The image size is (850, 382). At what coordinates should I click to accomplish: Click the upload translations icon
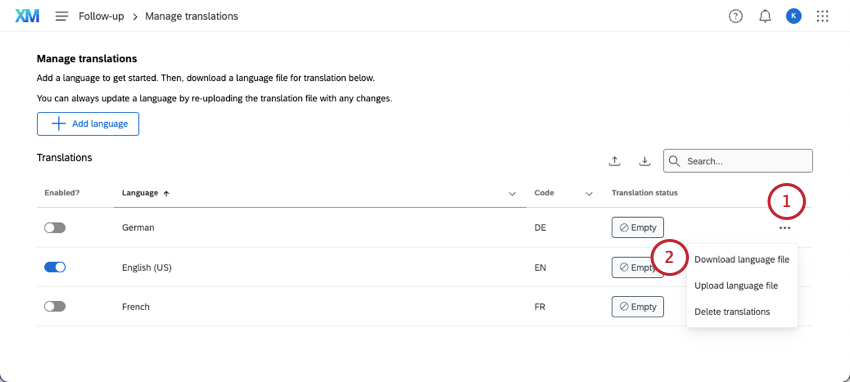[x=614, y=161]
